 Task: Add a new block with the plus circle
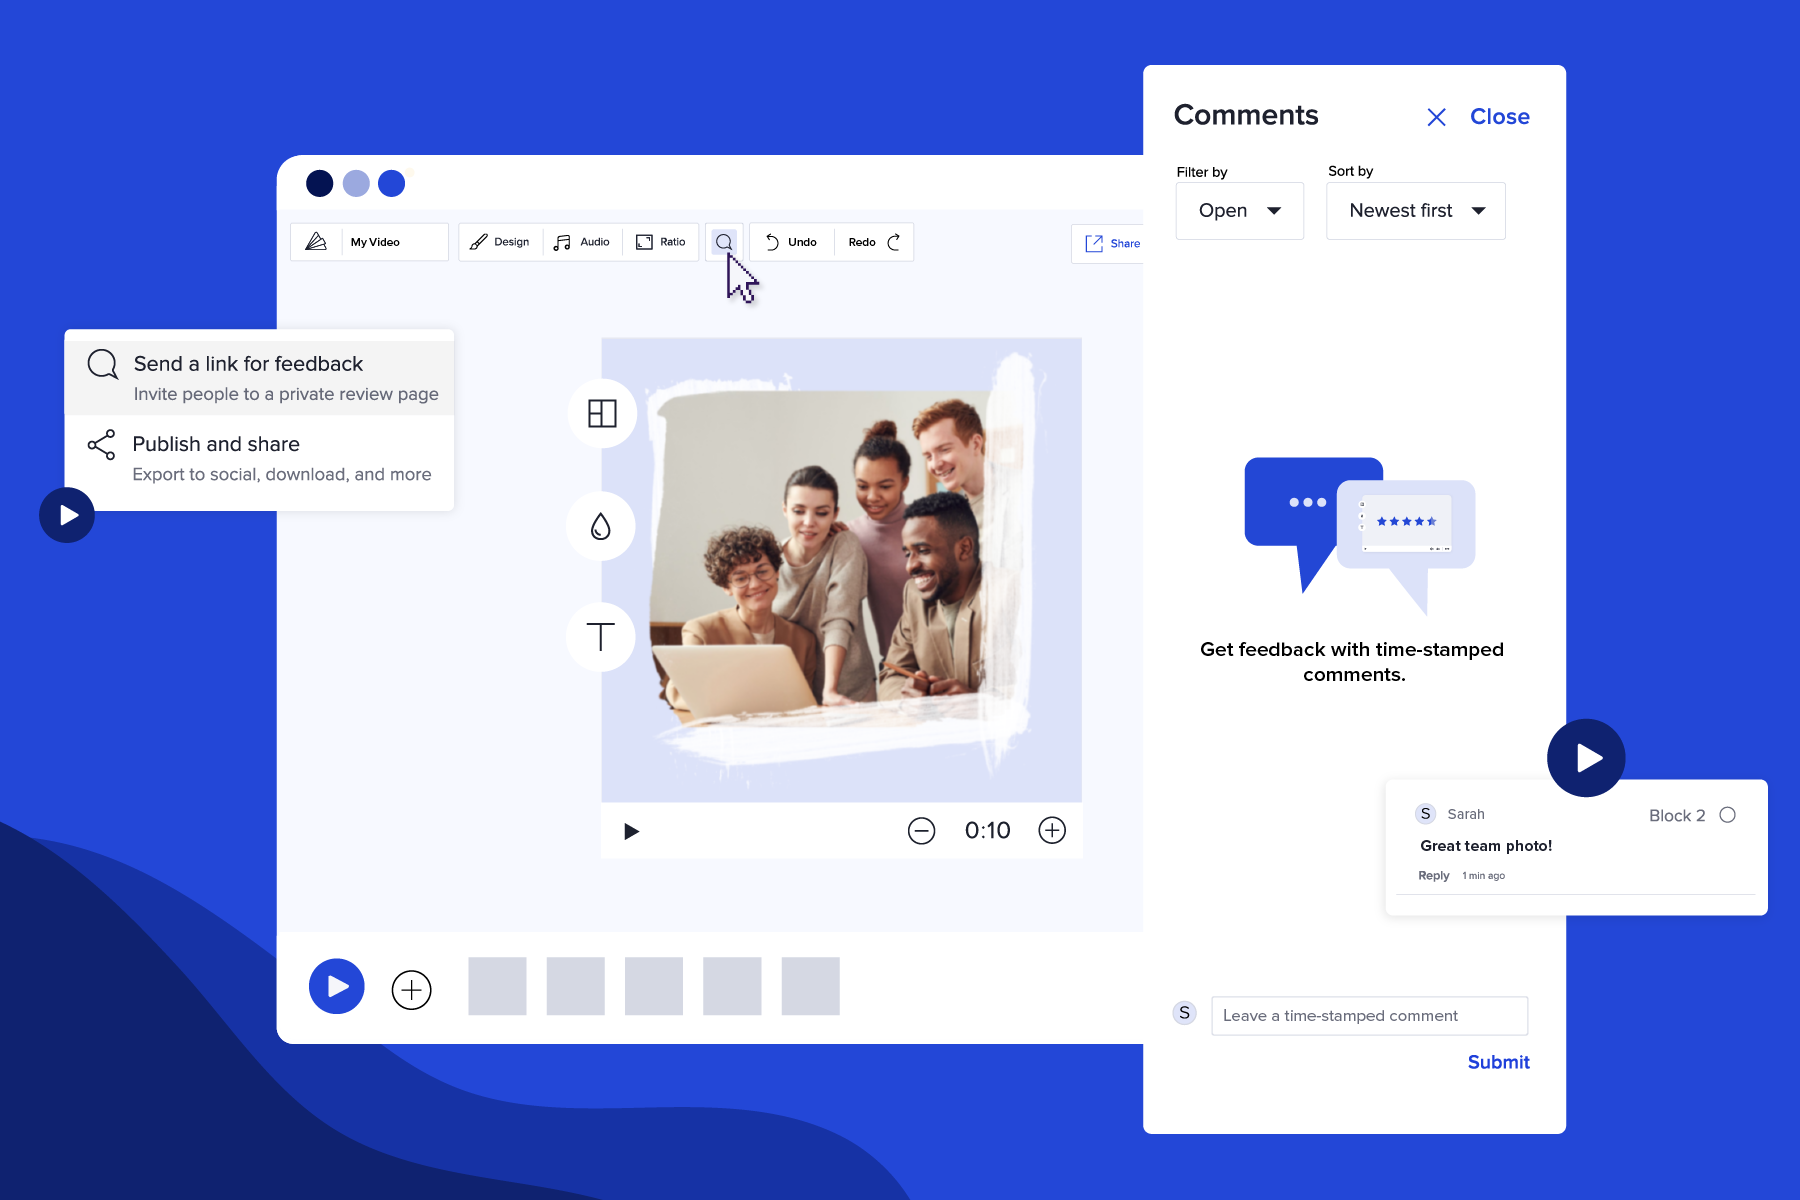pyautogui.click(x=411, y=990)
